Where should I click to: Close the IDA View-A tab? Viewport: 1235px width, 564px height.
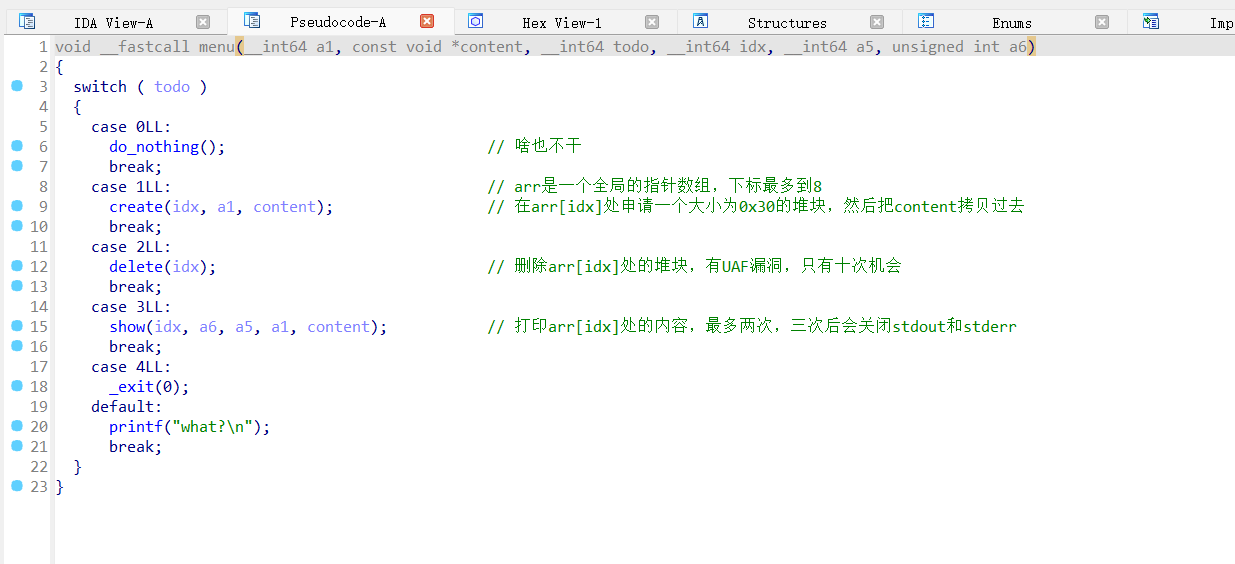click(x=203, y=22)
